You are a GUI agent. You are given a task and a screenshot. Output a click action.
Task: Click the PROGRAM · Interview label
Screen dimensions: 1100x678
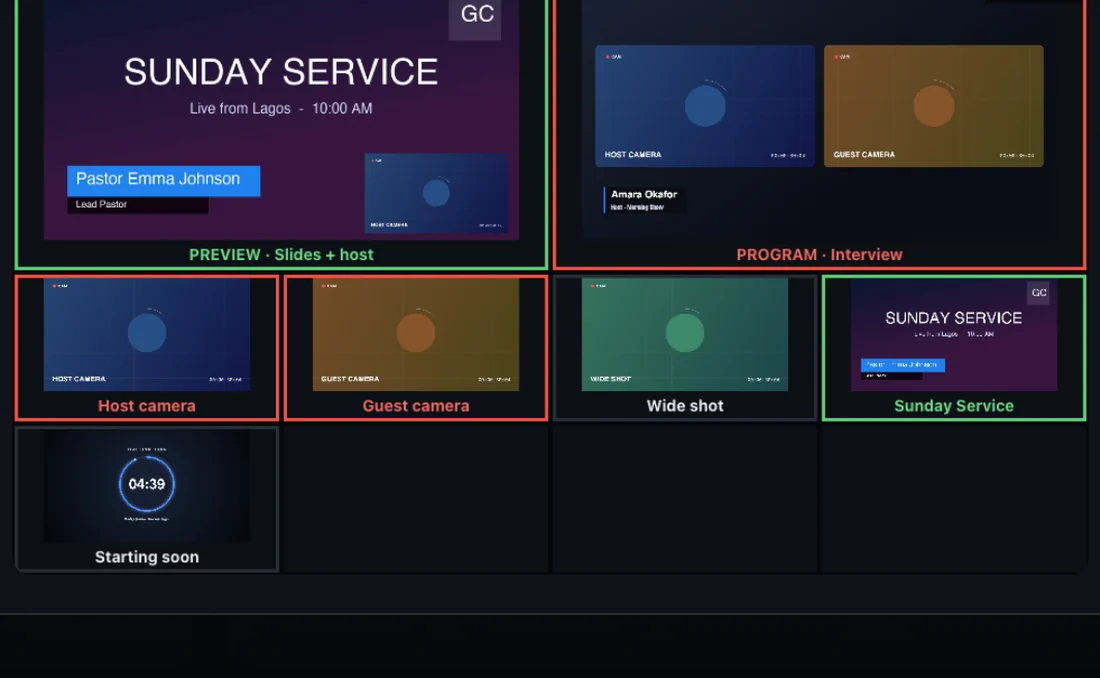(x=819, y=255)
